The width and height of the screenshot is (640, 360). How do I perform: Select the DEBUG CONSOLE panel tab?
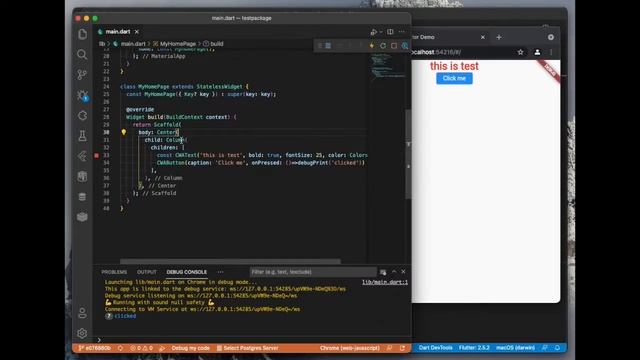pyautogui.click(x=187, y=272)
